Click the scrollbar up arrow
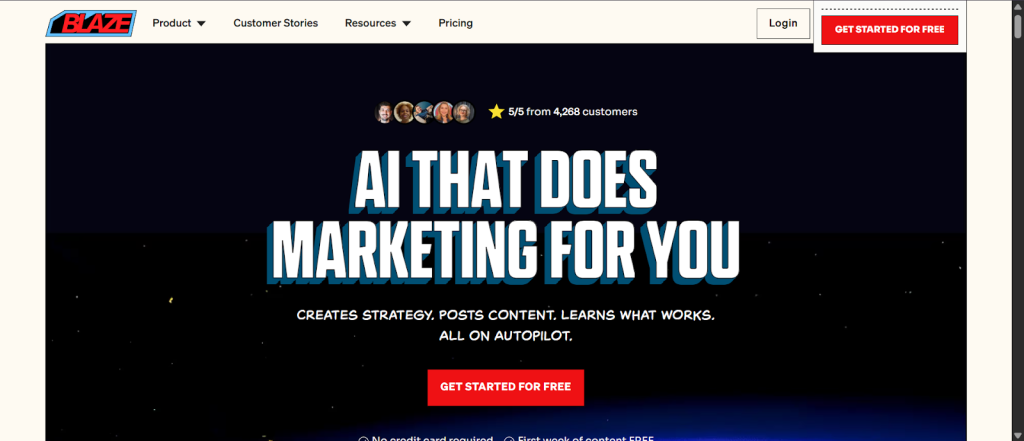1024x441 pixels. point(1017,6)
